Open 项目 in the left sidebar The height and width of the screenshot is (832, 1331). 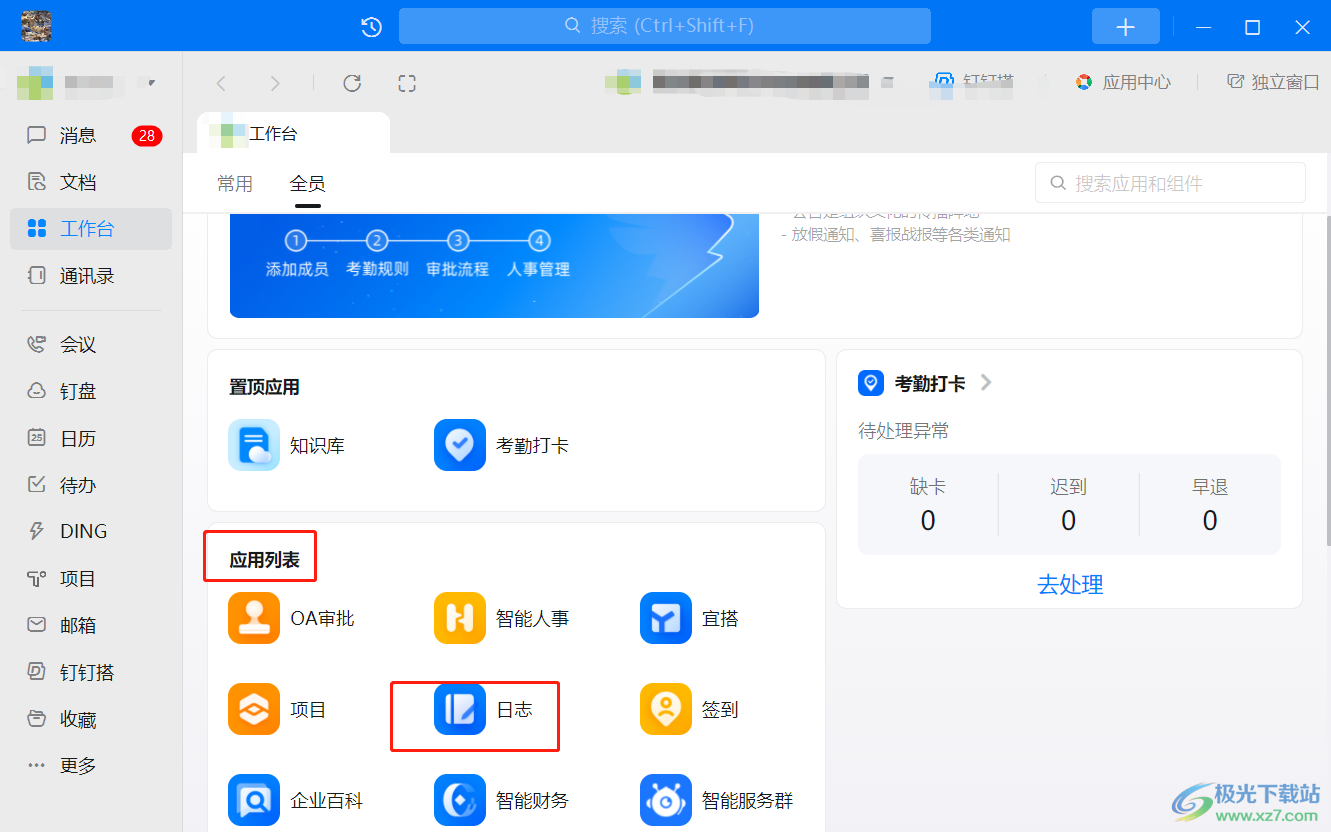pyautogui.click(x=90, y=579)
